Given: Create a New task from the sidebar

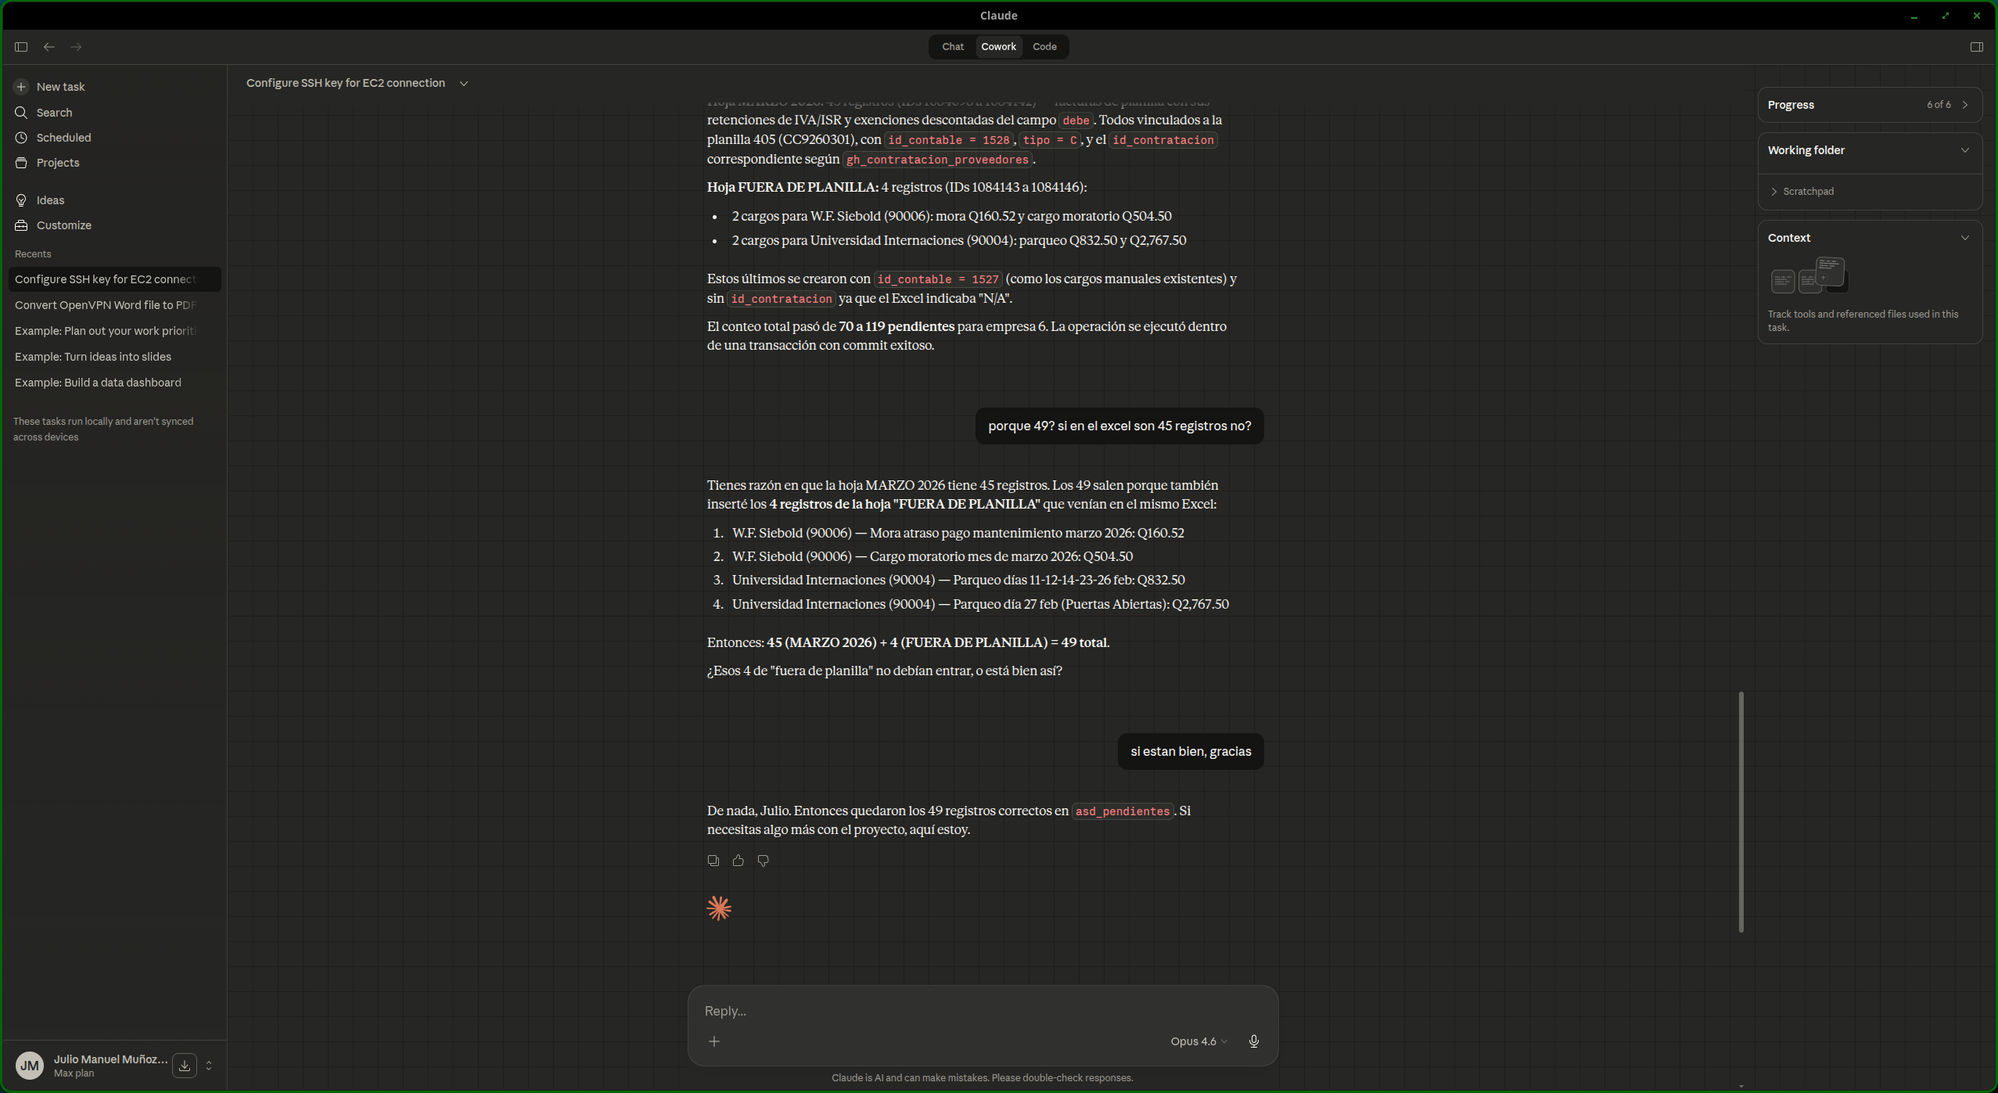Looking at the screenshot, I should 60,86.
